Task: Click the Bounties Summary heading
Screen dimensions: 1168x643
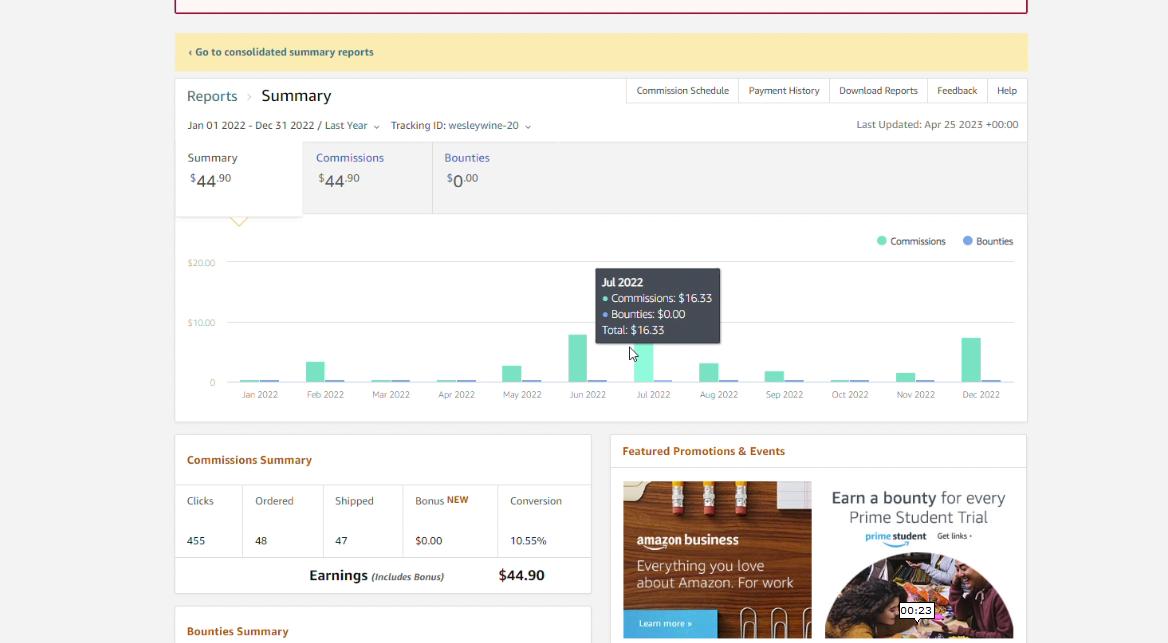Action: 238,632
